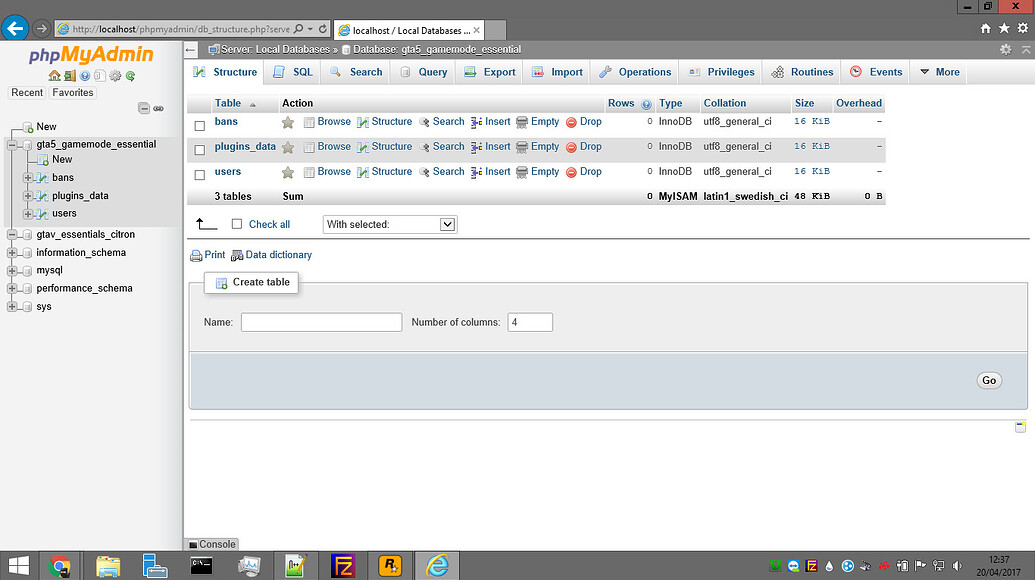The image size is (1035, 580).
Task: Favorite the bans table using its star
Action: 289,121
